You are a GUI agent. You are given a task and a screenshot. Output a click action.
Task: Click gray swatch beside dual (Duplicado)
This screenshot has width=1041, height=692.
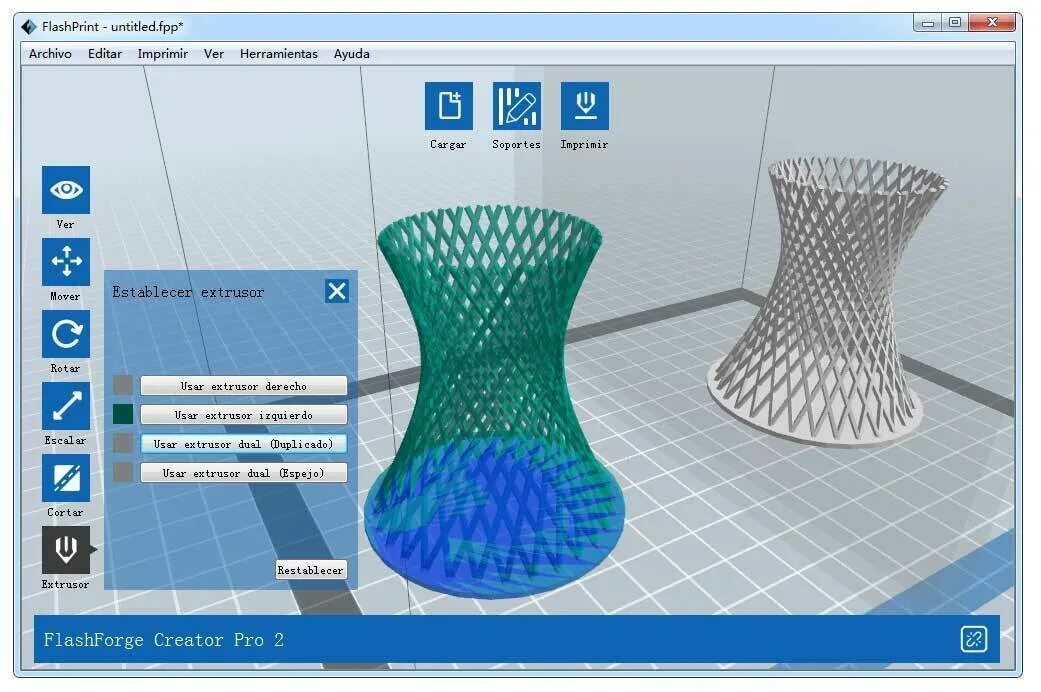(x=123, y=443)
